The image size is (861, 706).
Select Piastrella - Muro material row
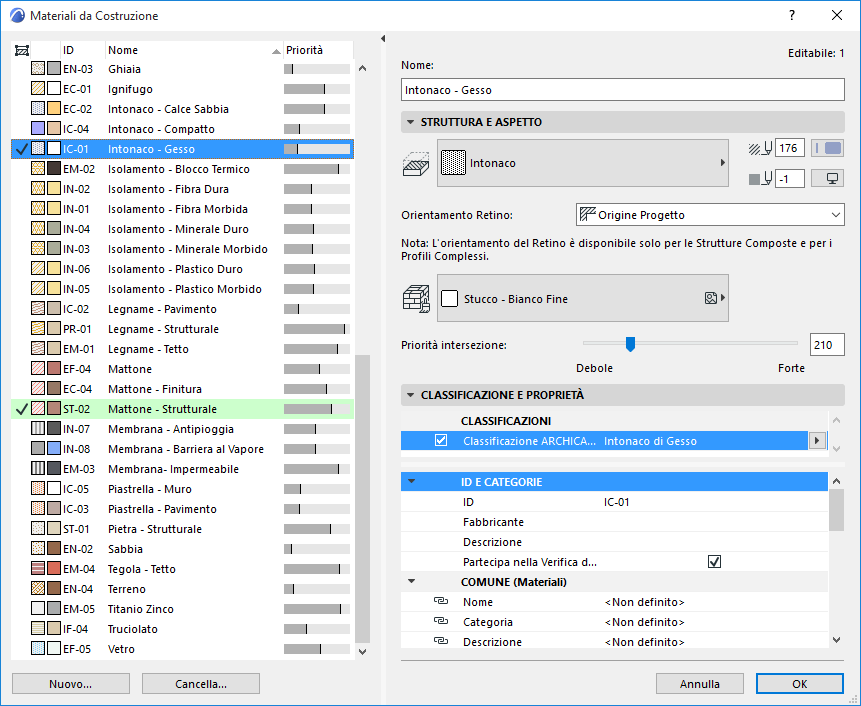tap(182, 489)
